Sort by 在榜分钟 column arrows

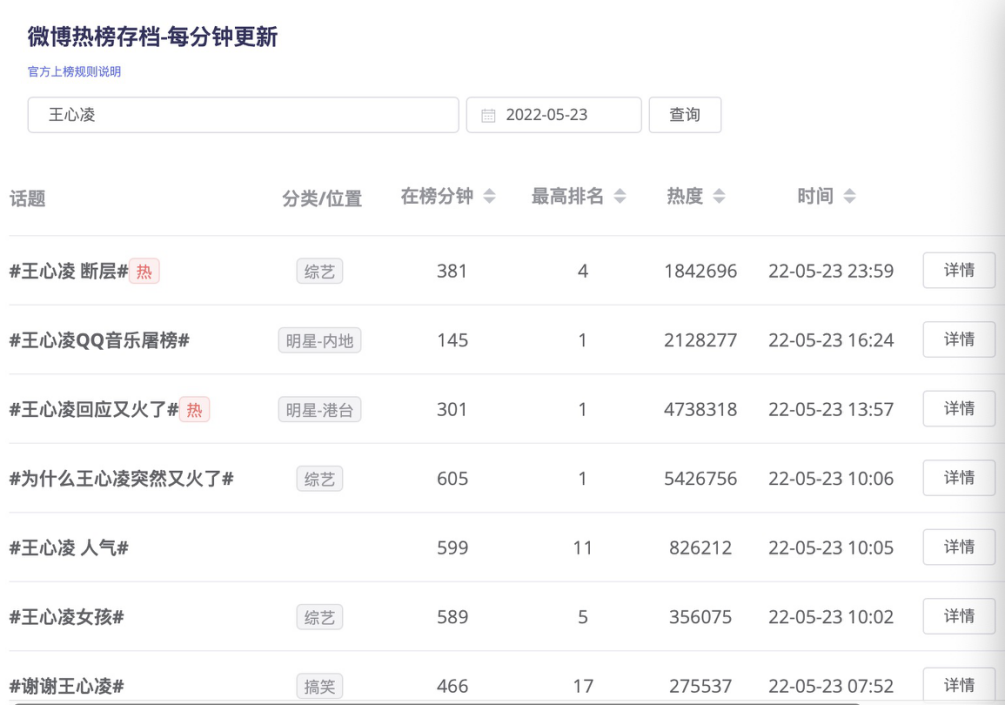pyautogui.click(x=489, y=197)
